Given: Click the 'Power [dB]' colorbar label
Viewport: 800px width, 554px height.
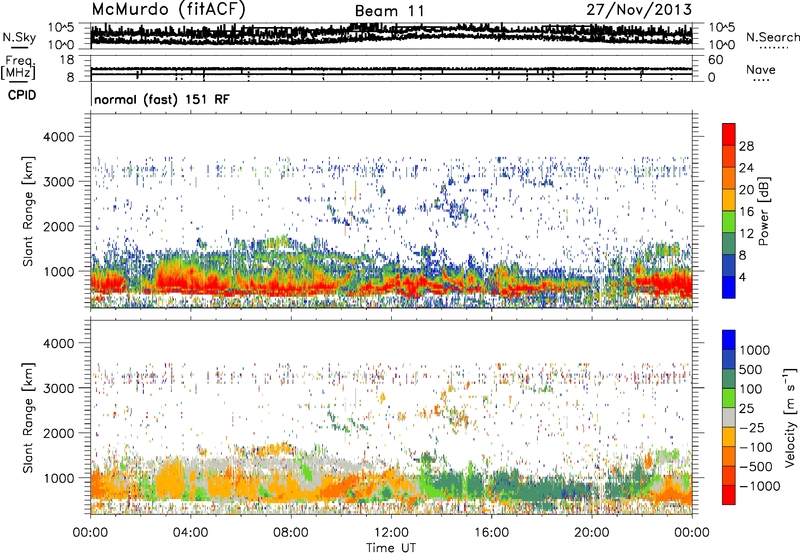Looking at the screenshot, I should click(764, 211).
